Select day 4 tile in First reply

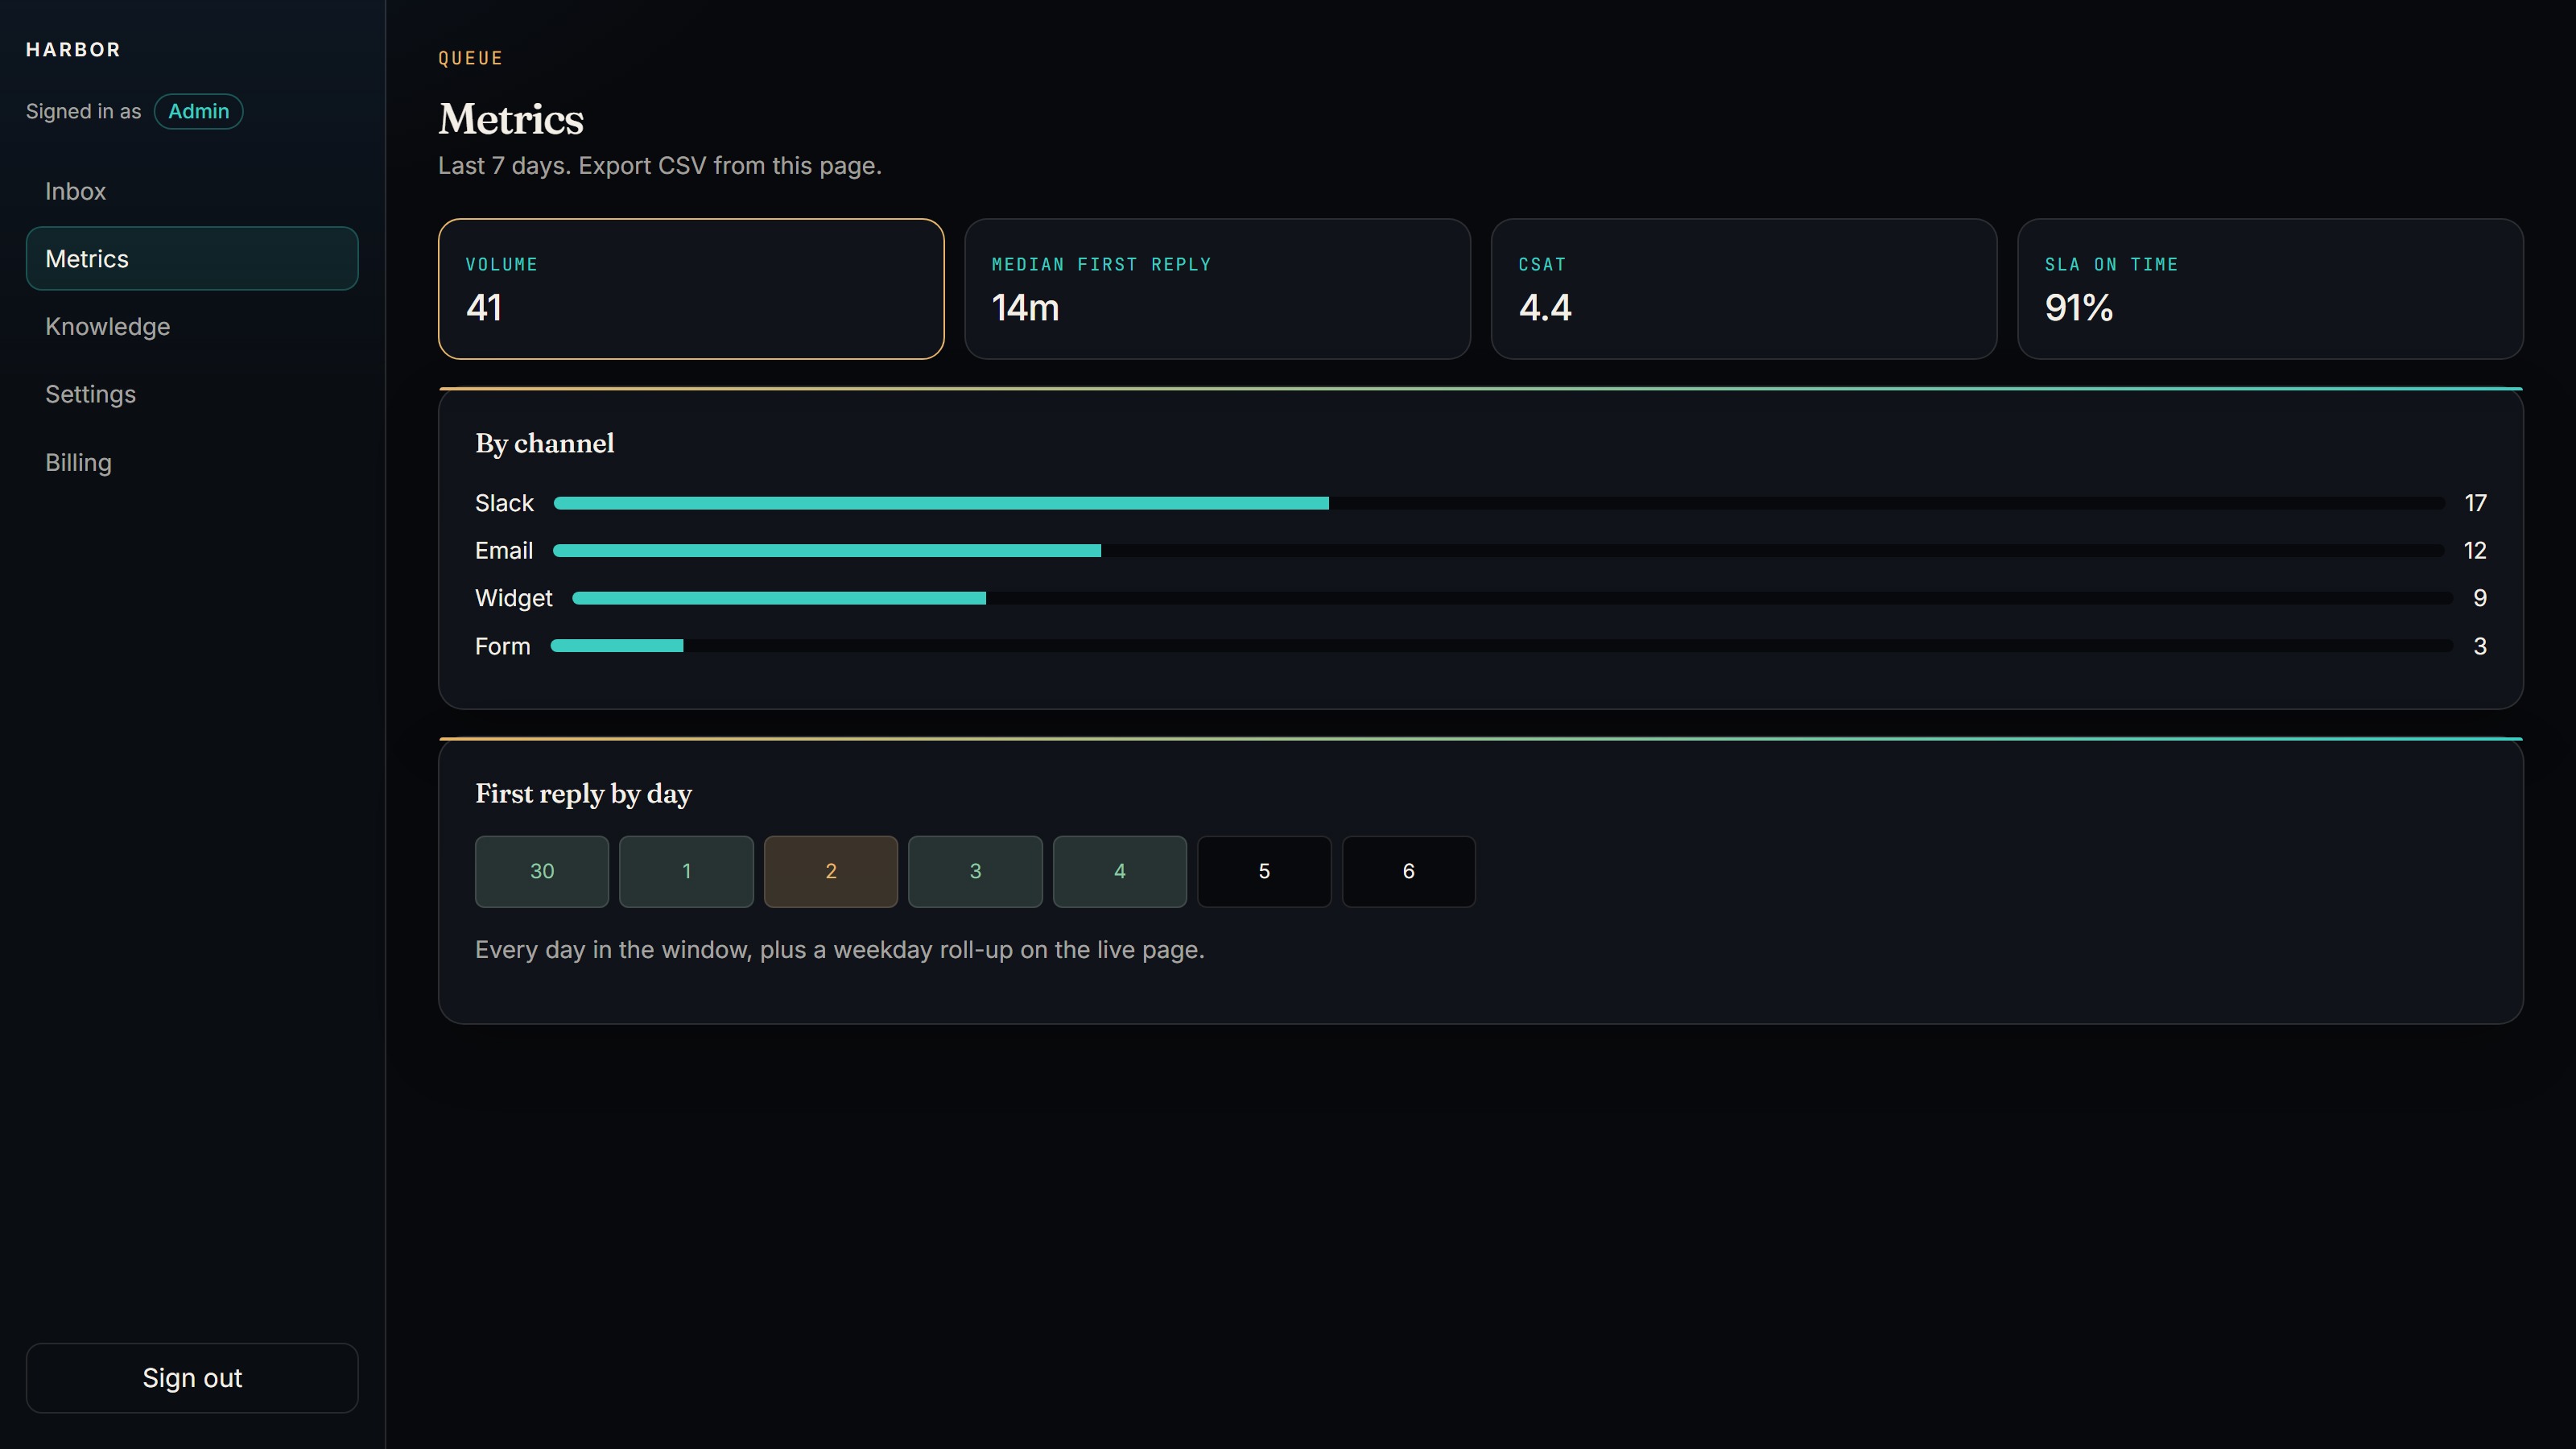(1120, 871)
